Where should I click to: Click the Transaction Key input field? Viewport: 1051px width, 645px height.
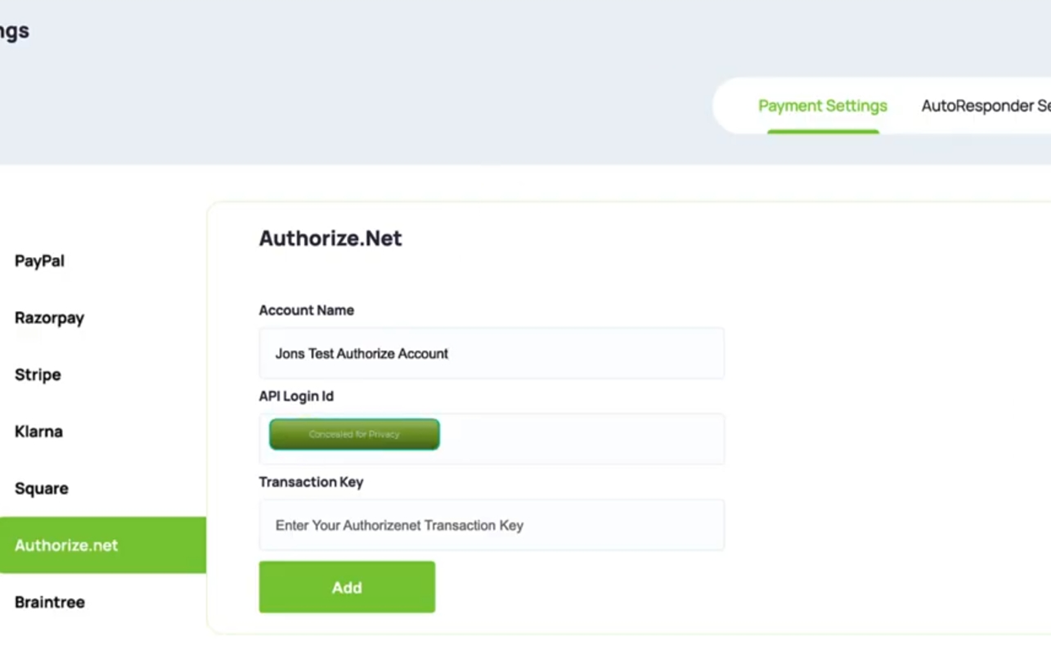coord(491,524)
